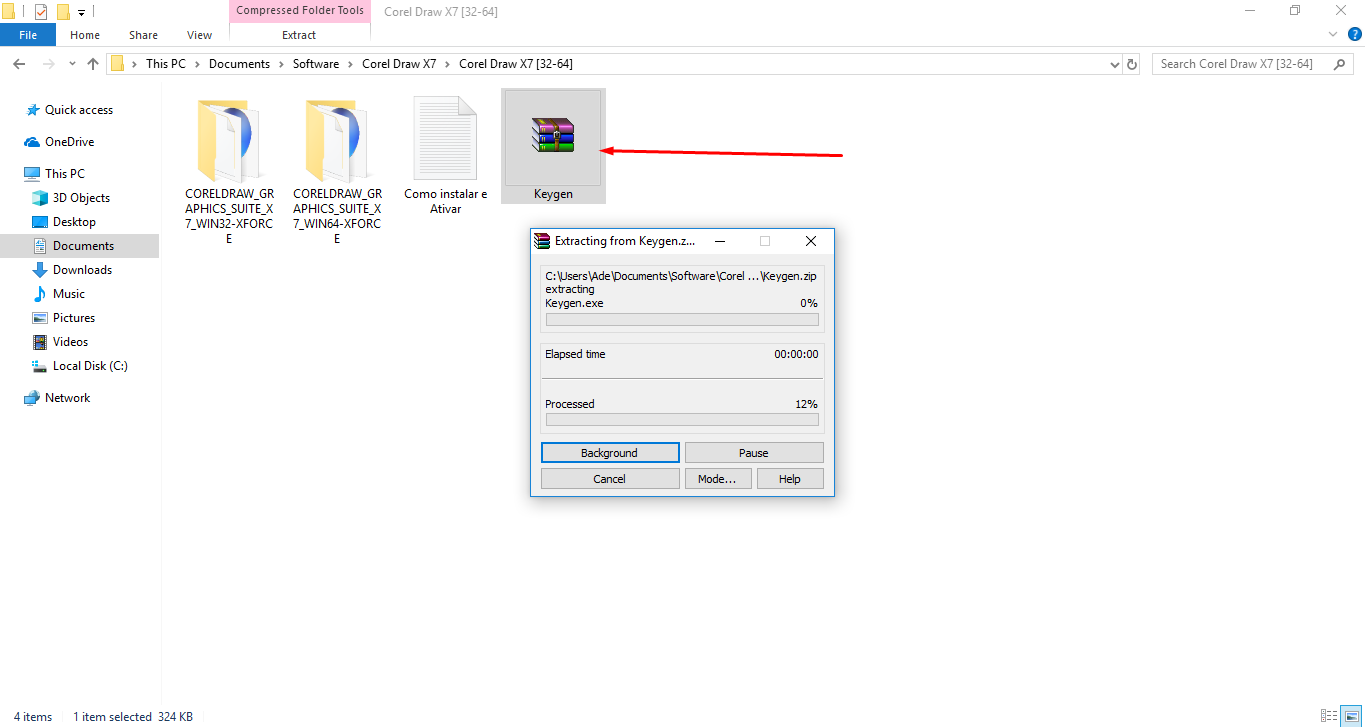The height and width of the screenshot is (727, 1365).
Task: Open Help in the extraction dialog
Action: (790, 479)
